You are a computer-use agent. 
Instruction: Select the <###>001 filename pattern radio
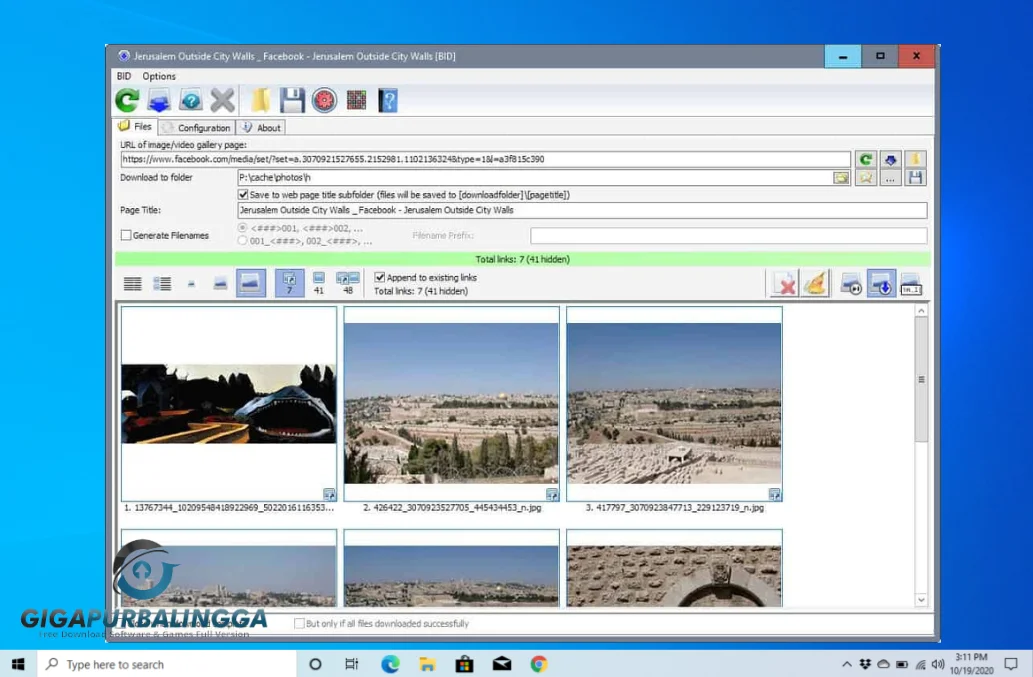242,228
